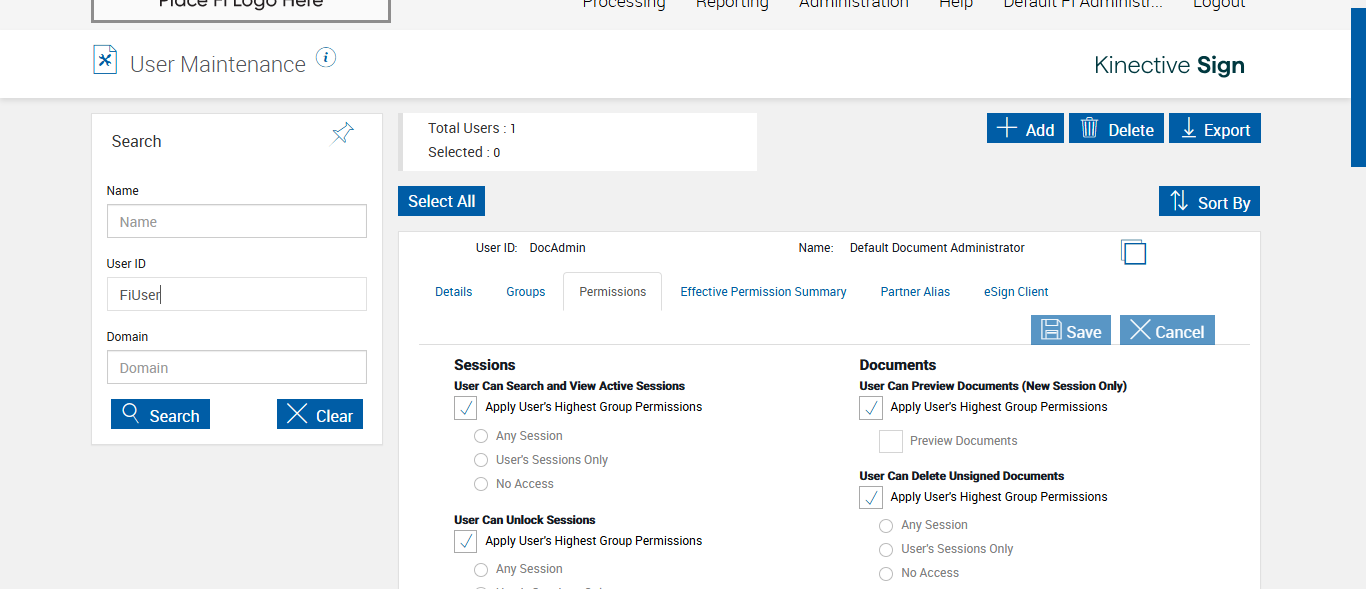Screen dimensions: 1366x589
Task: Clear the search fields
Action: pyautogui.click(x=319, y=415)
